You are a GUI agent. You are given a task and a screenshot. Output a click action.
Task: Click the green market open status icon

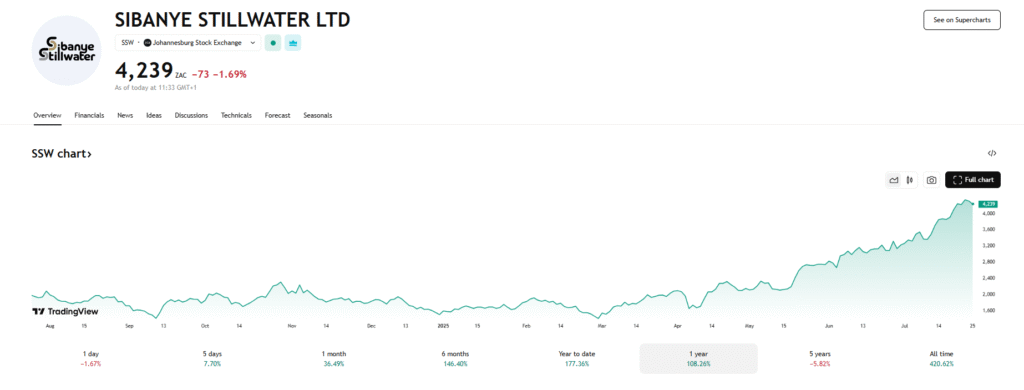pyautogui.click(x=273, y=43)
